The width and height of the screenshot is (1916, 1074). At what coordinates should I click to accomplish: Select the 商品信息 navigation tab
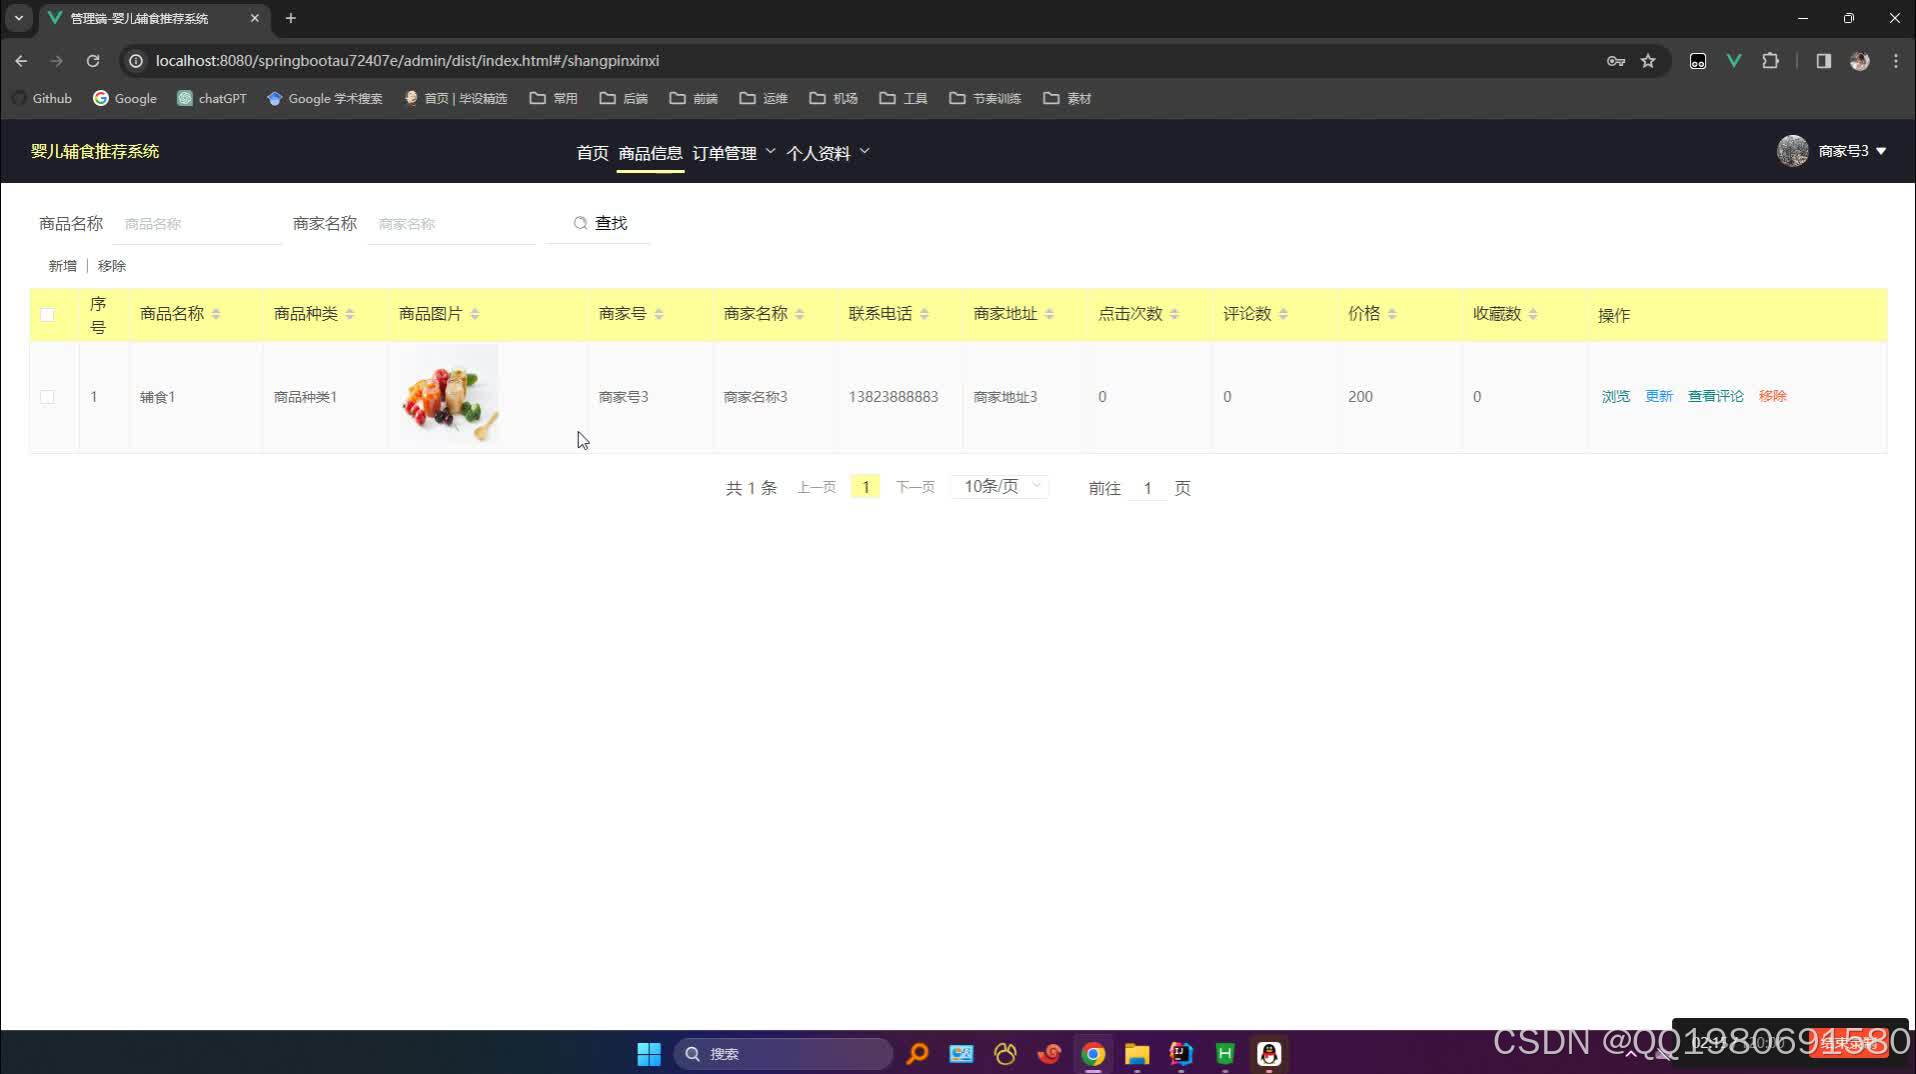point(649,152)
